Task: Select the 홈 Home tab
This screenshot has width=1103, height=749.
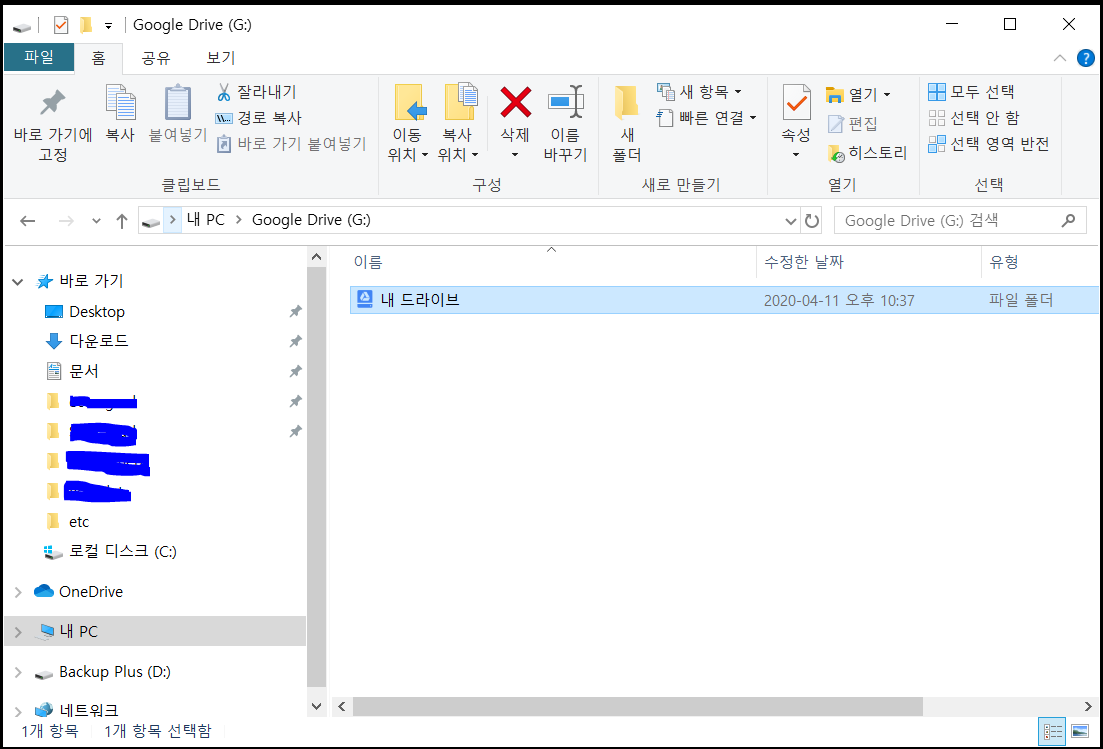Action: tap(98, 58)
